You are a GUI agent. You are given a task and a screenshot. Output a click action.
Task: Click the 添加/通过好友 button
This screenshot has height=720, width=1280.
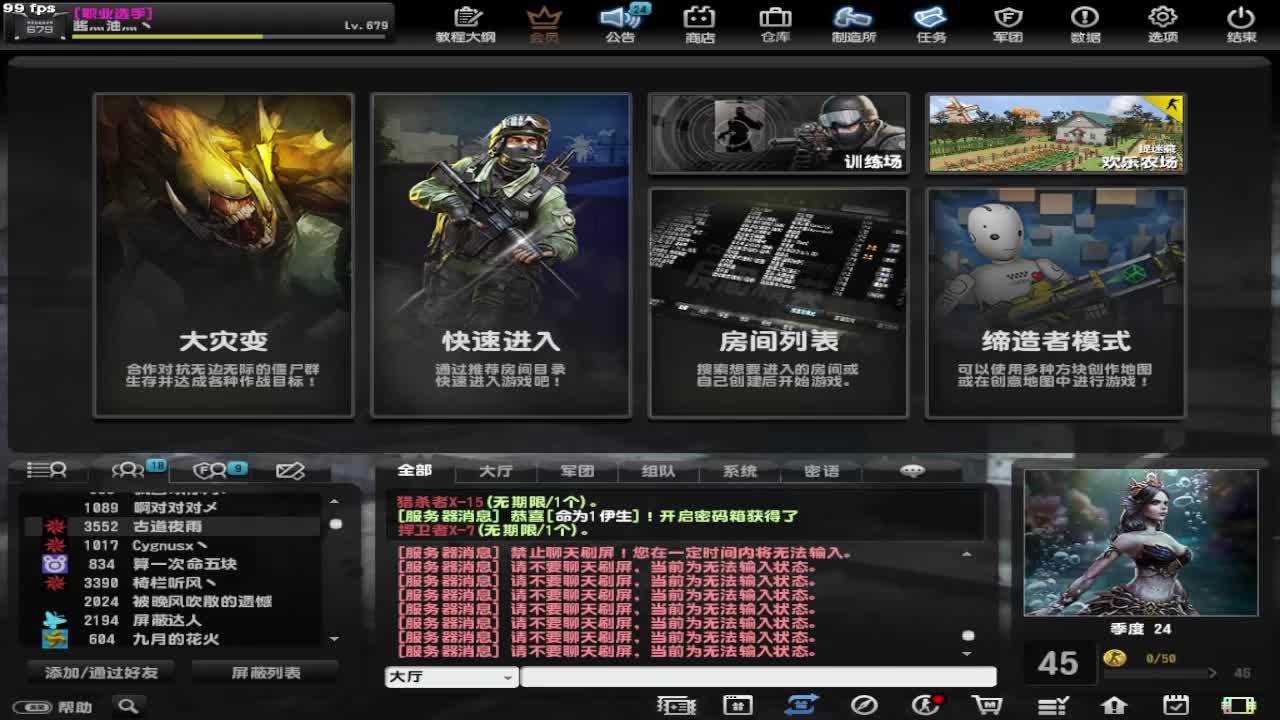coord(101,673)
